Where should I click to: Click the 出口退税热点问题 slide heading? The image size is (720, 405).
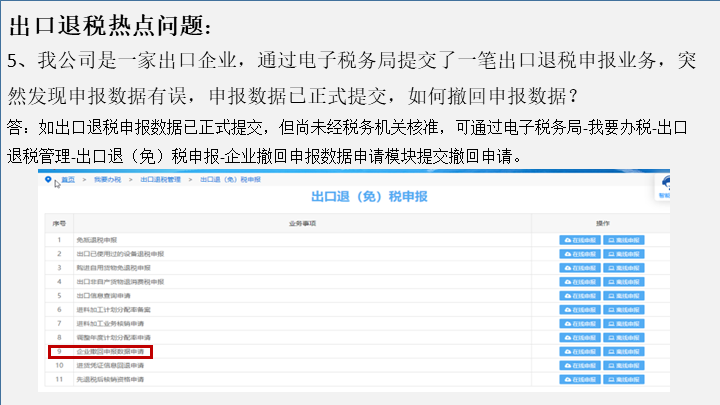click(110, 26)
